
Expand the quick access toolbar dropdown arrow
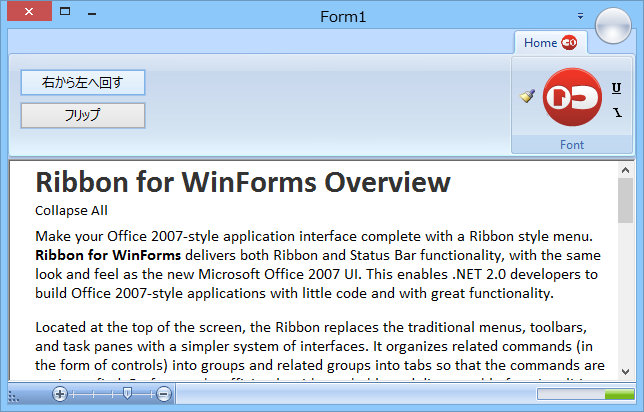[580, 16]
